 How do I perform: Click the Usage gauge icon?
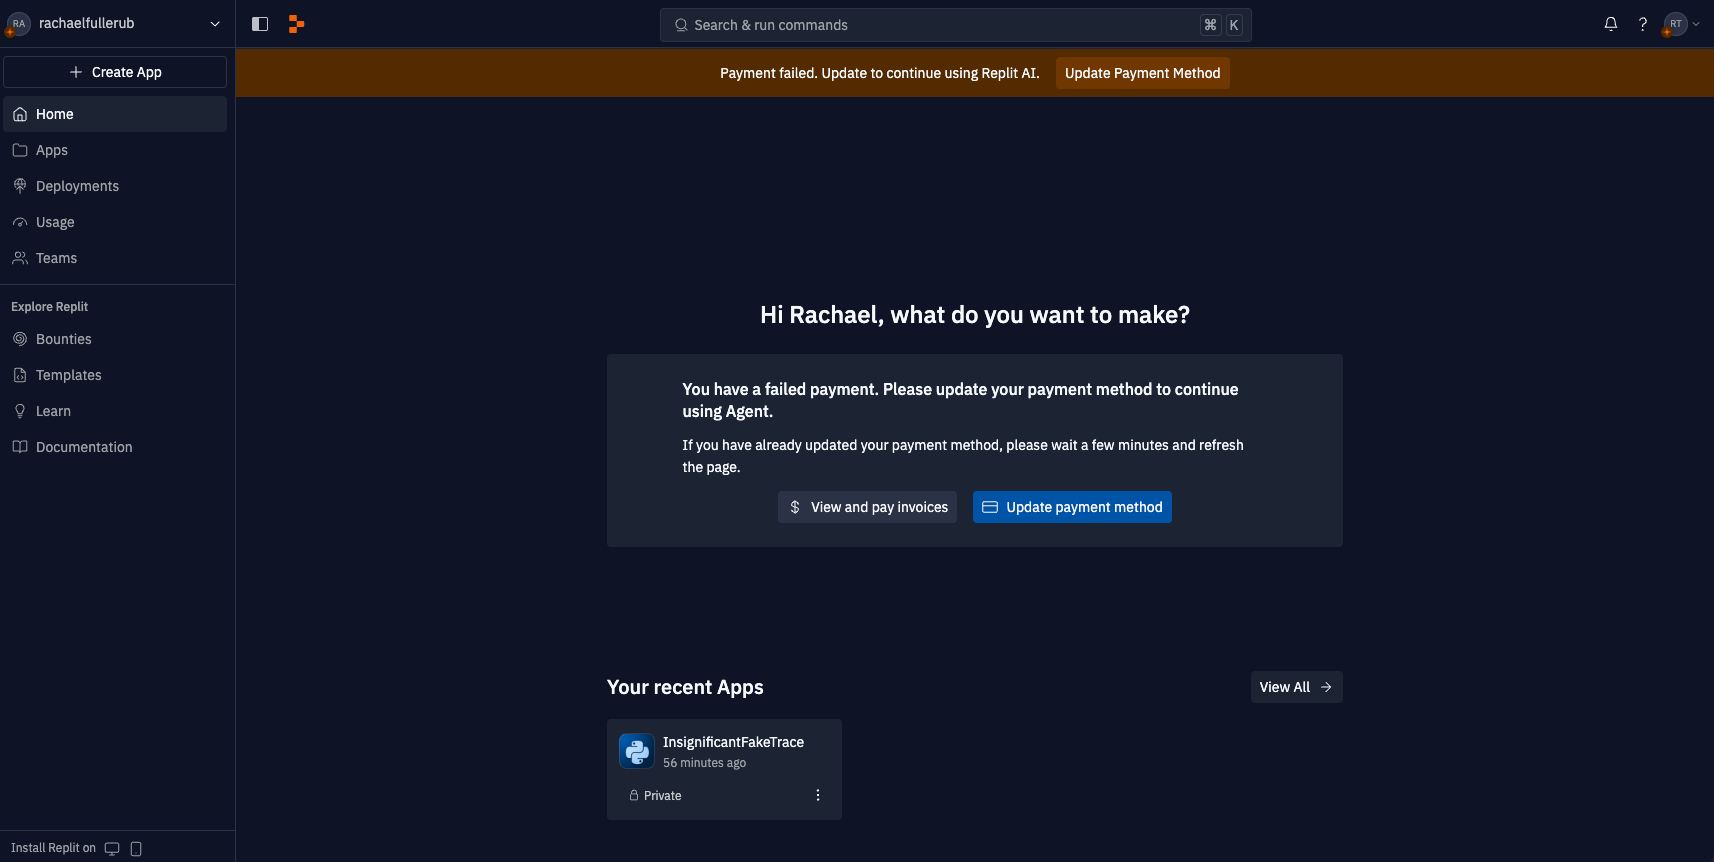[x=20, y=222]
